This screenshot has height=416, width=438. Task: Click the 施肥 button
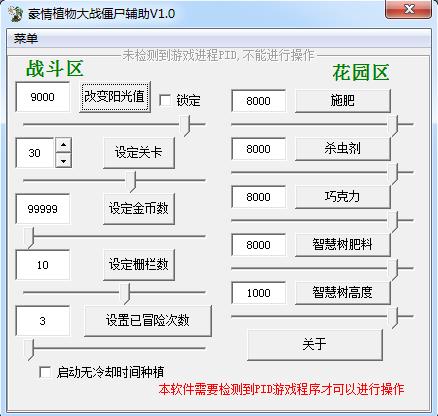pyautogui.click(x=343, y=100)
